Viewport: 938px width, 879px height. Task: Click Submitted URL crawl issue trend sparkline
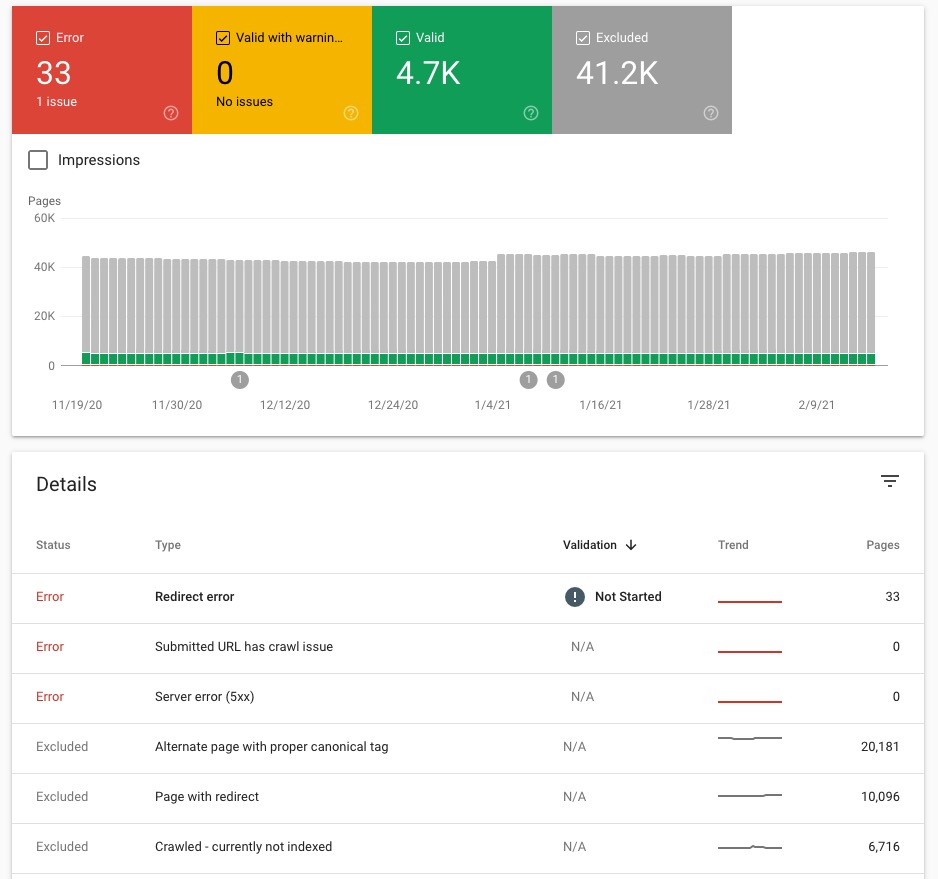(x=750, y=651)
